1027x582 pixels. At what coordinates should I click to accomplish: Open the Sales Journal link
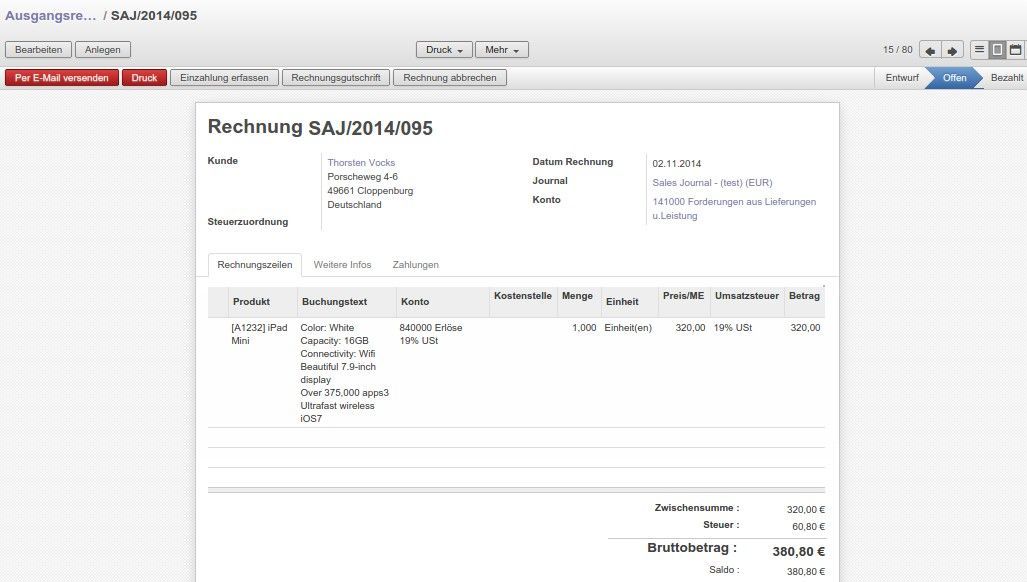(712, 183)
